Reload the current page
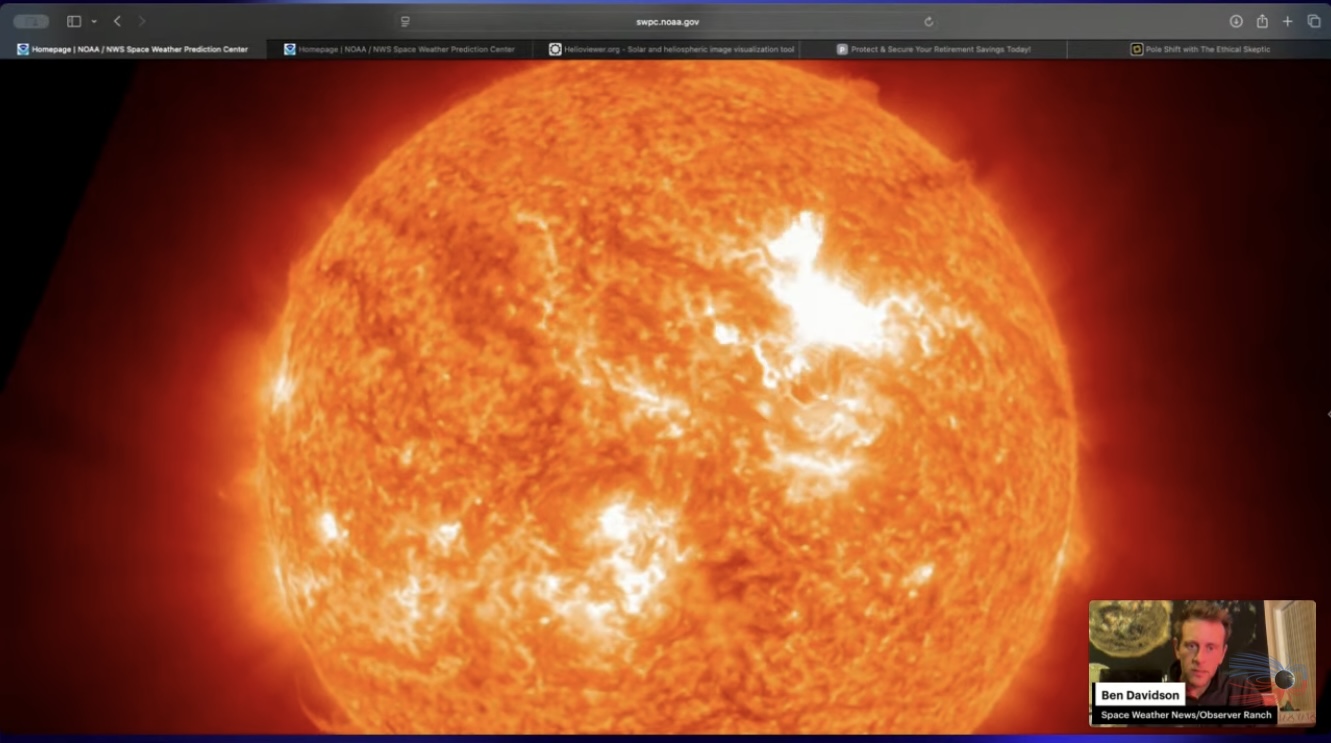This screenshot has height=743, width=1331. point(928,21)
